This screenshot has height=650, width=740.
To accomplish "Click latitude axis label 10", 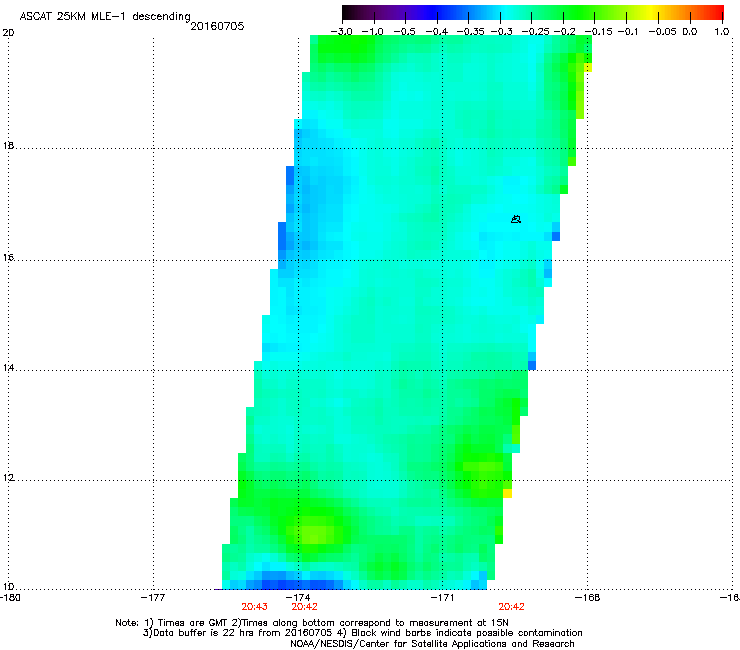I will click(8, 587).
